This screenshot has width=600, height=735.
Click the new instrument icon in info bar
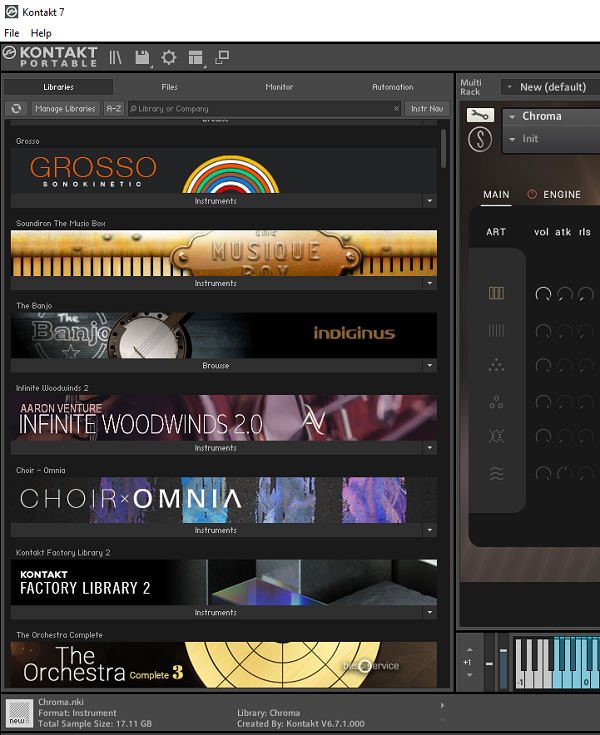[19, 713]
